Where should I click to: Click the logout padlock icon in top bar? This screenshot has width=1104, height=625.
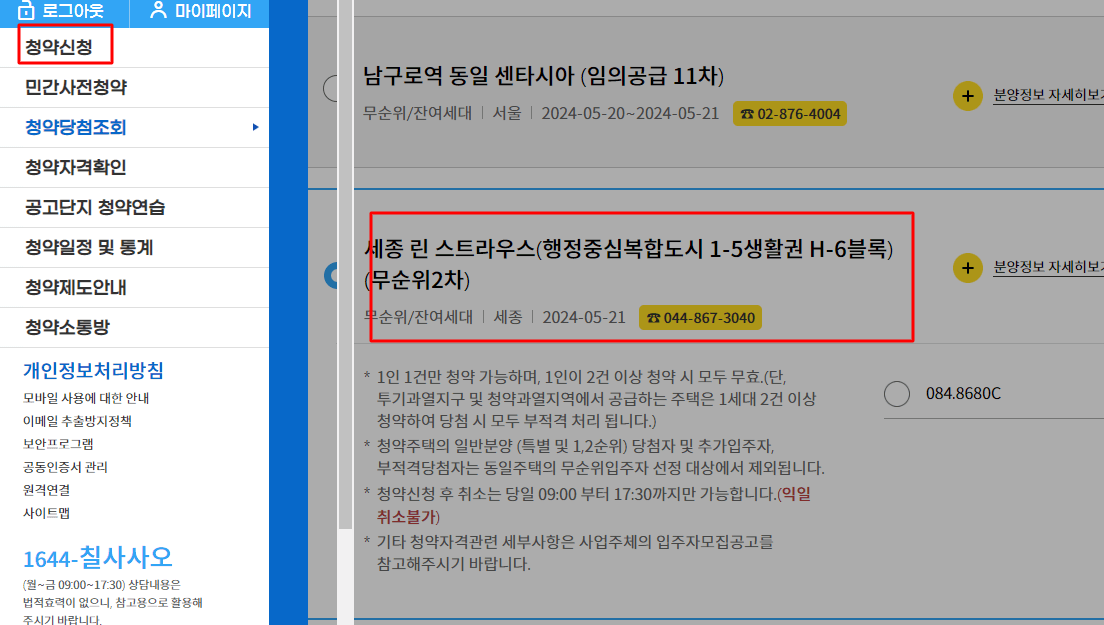click(28, 11)
